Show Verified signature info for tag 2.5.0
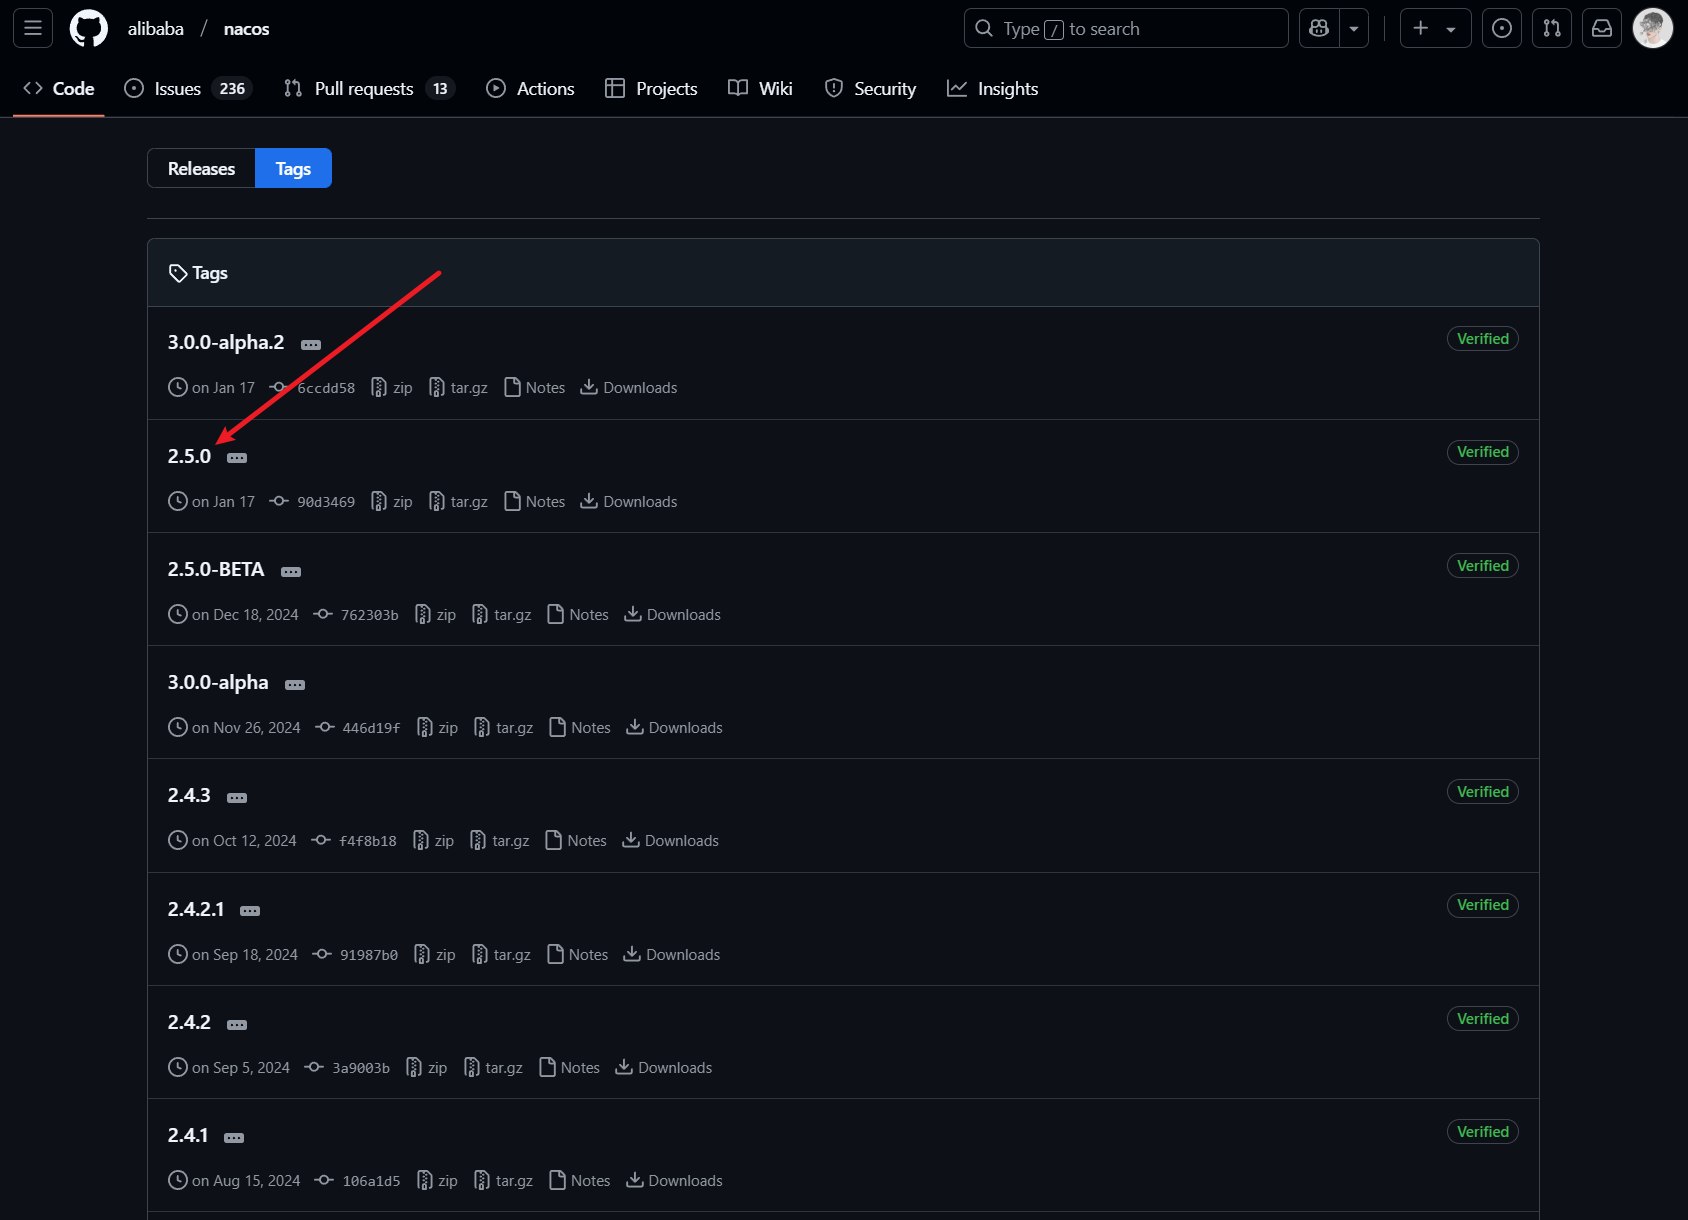The width and height of the screenshot is (1688, 1220). 1483,452
